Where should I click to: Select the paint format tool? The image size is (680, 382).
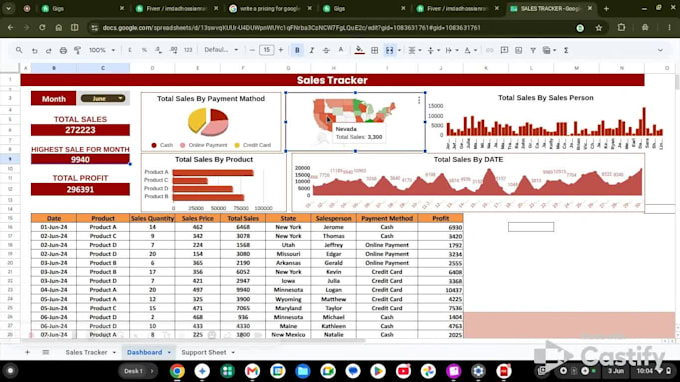[x=78, y=50]
